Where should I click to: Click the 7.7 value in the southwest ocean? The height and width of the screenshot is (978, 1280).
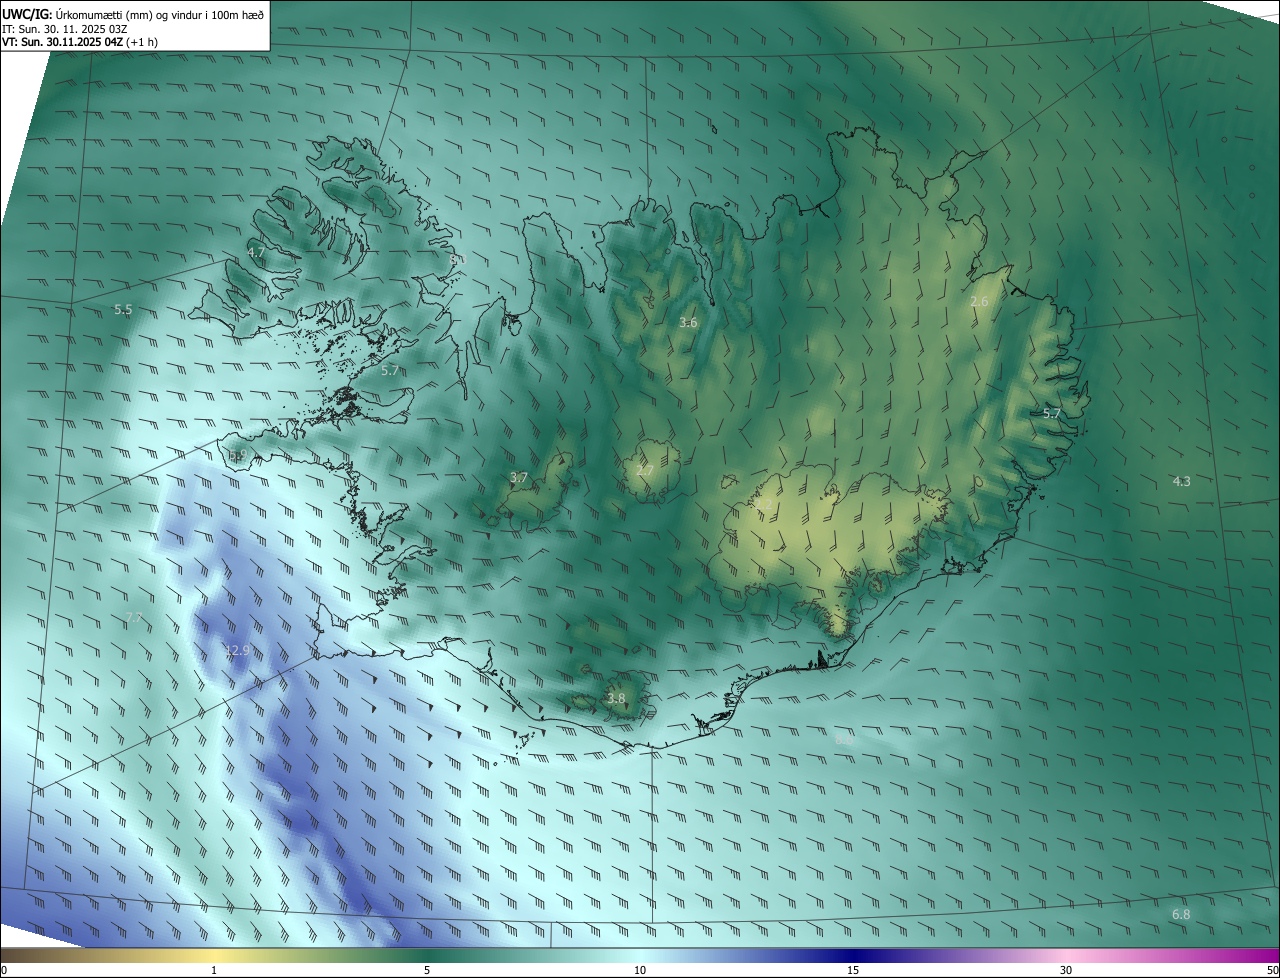(134, 618)
